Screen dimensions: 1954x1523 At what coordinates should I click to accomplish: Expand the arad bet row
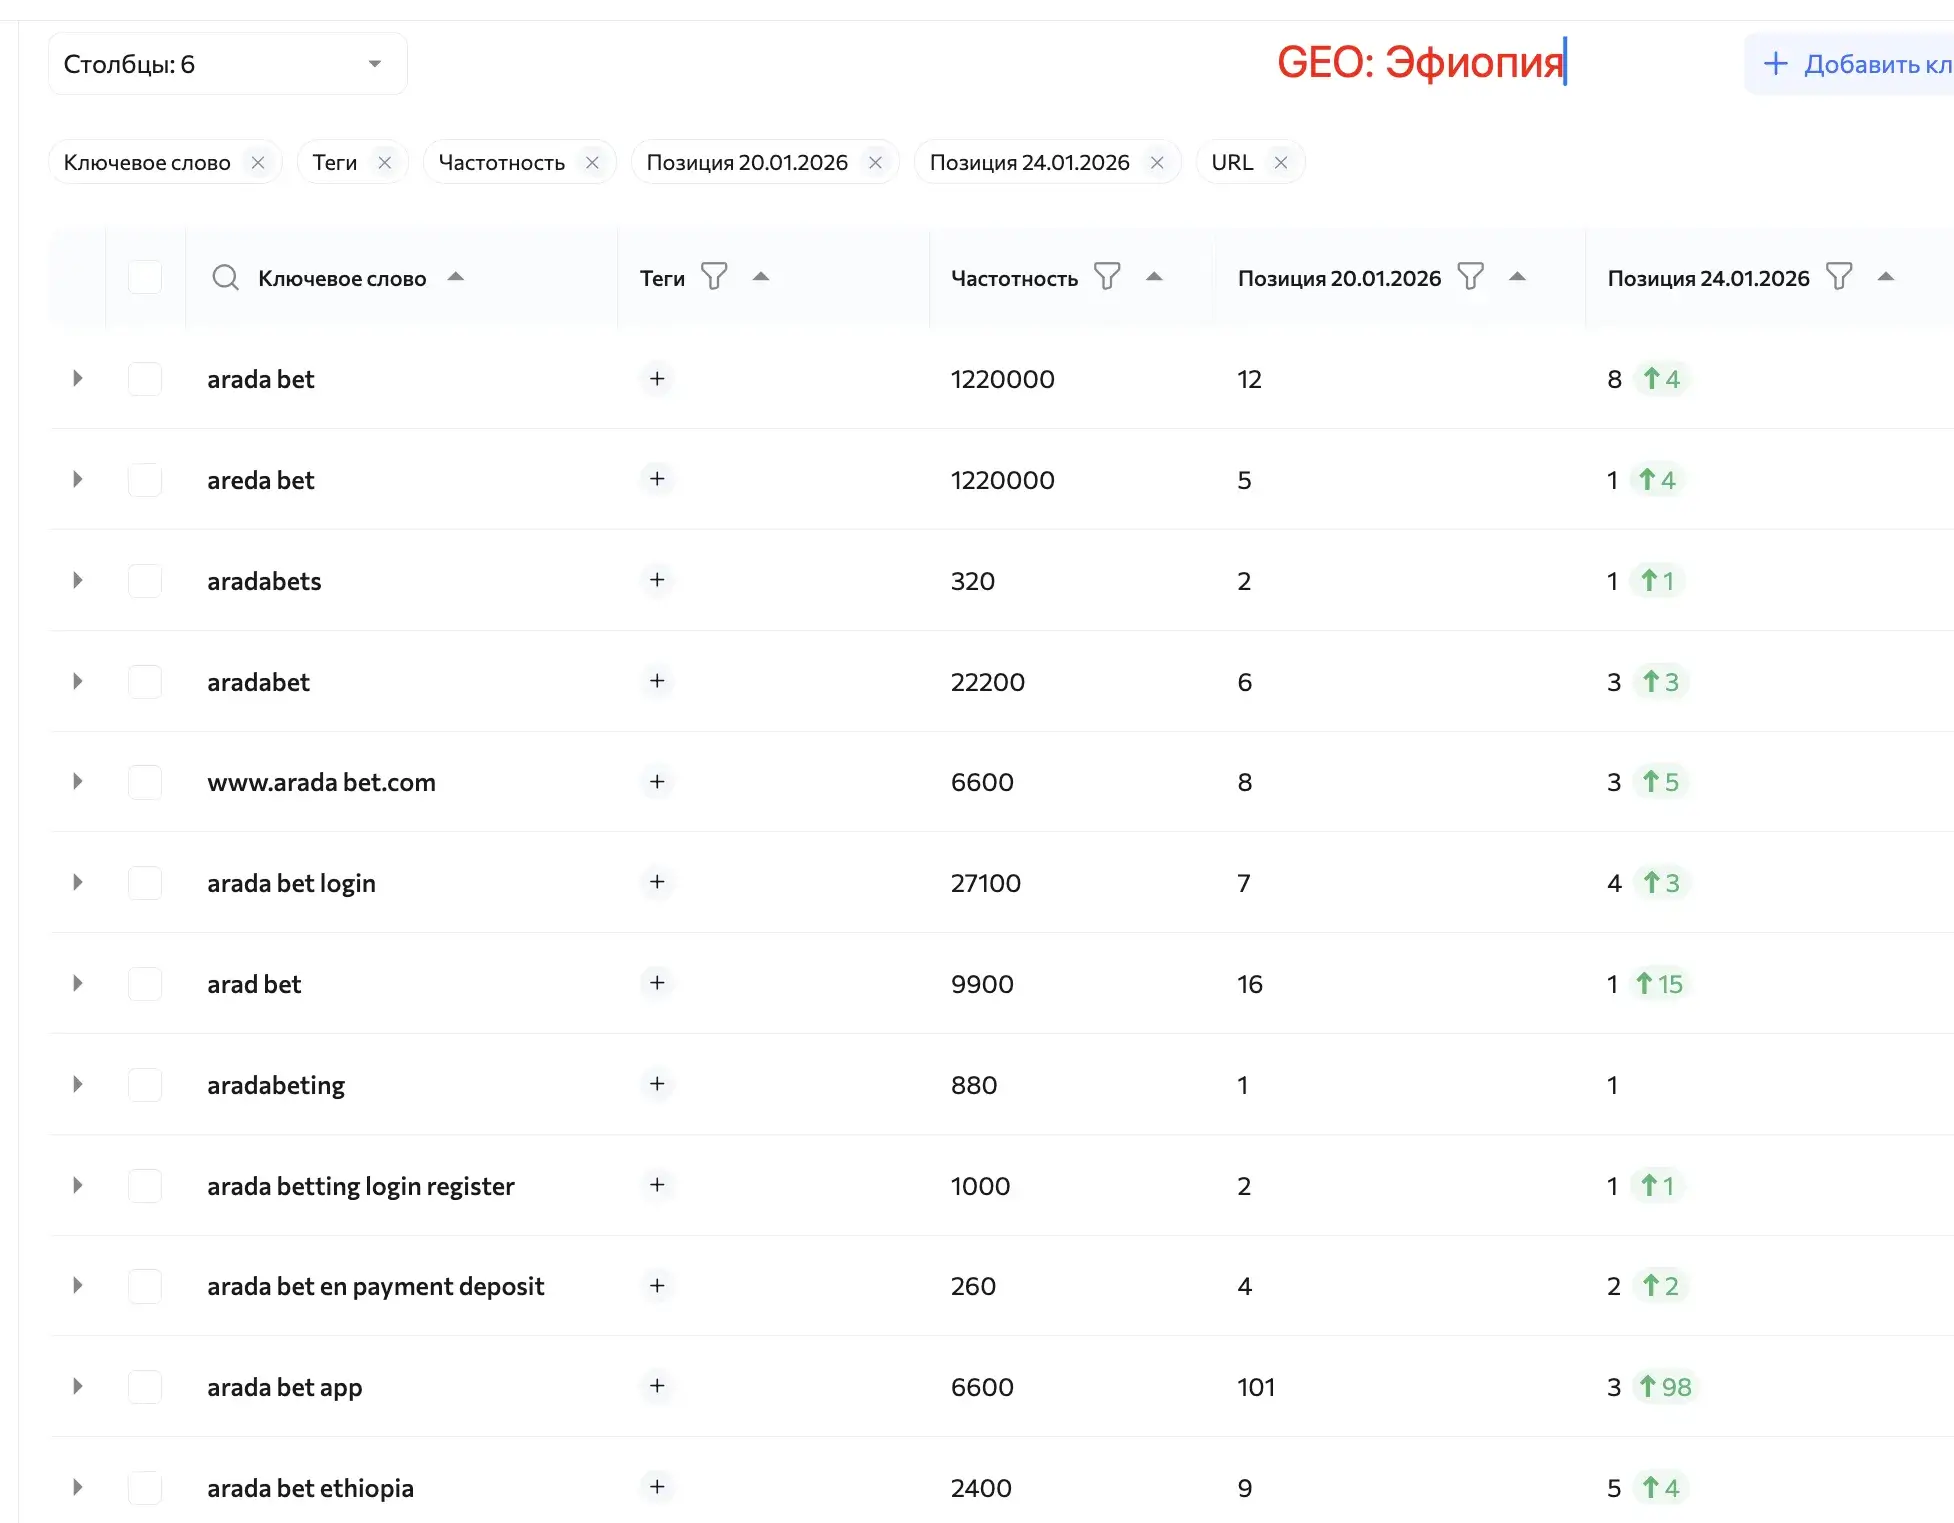pyautogui.click(x=77, y=983)
